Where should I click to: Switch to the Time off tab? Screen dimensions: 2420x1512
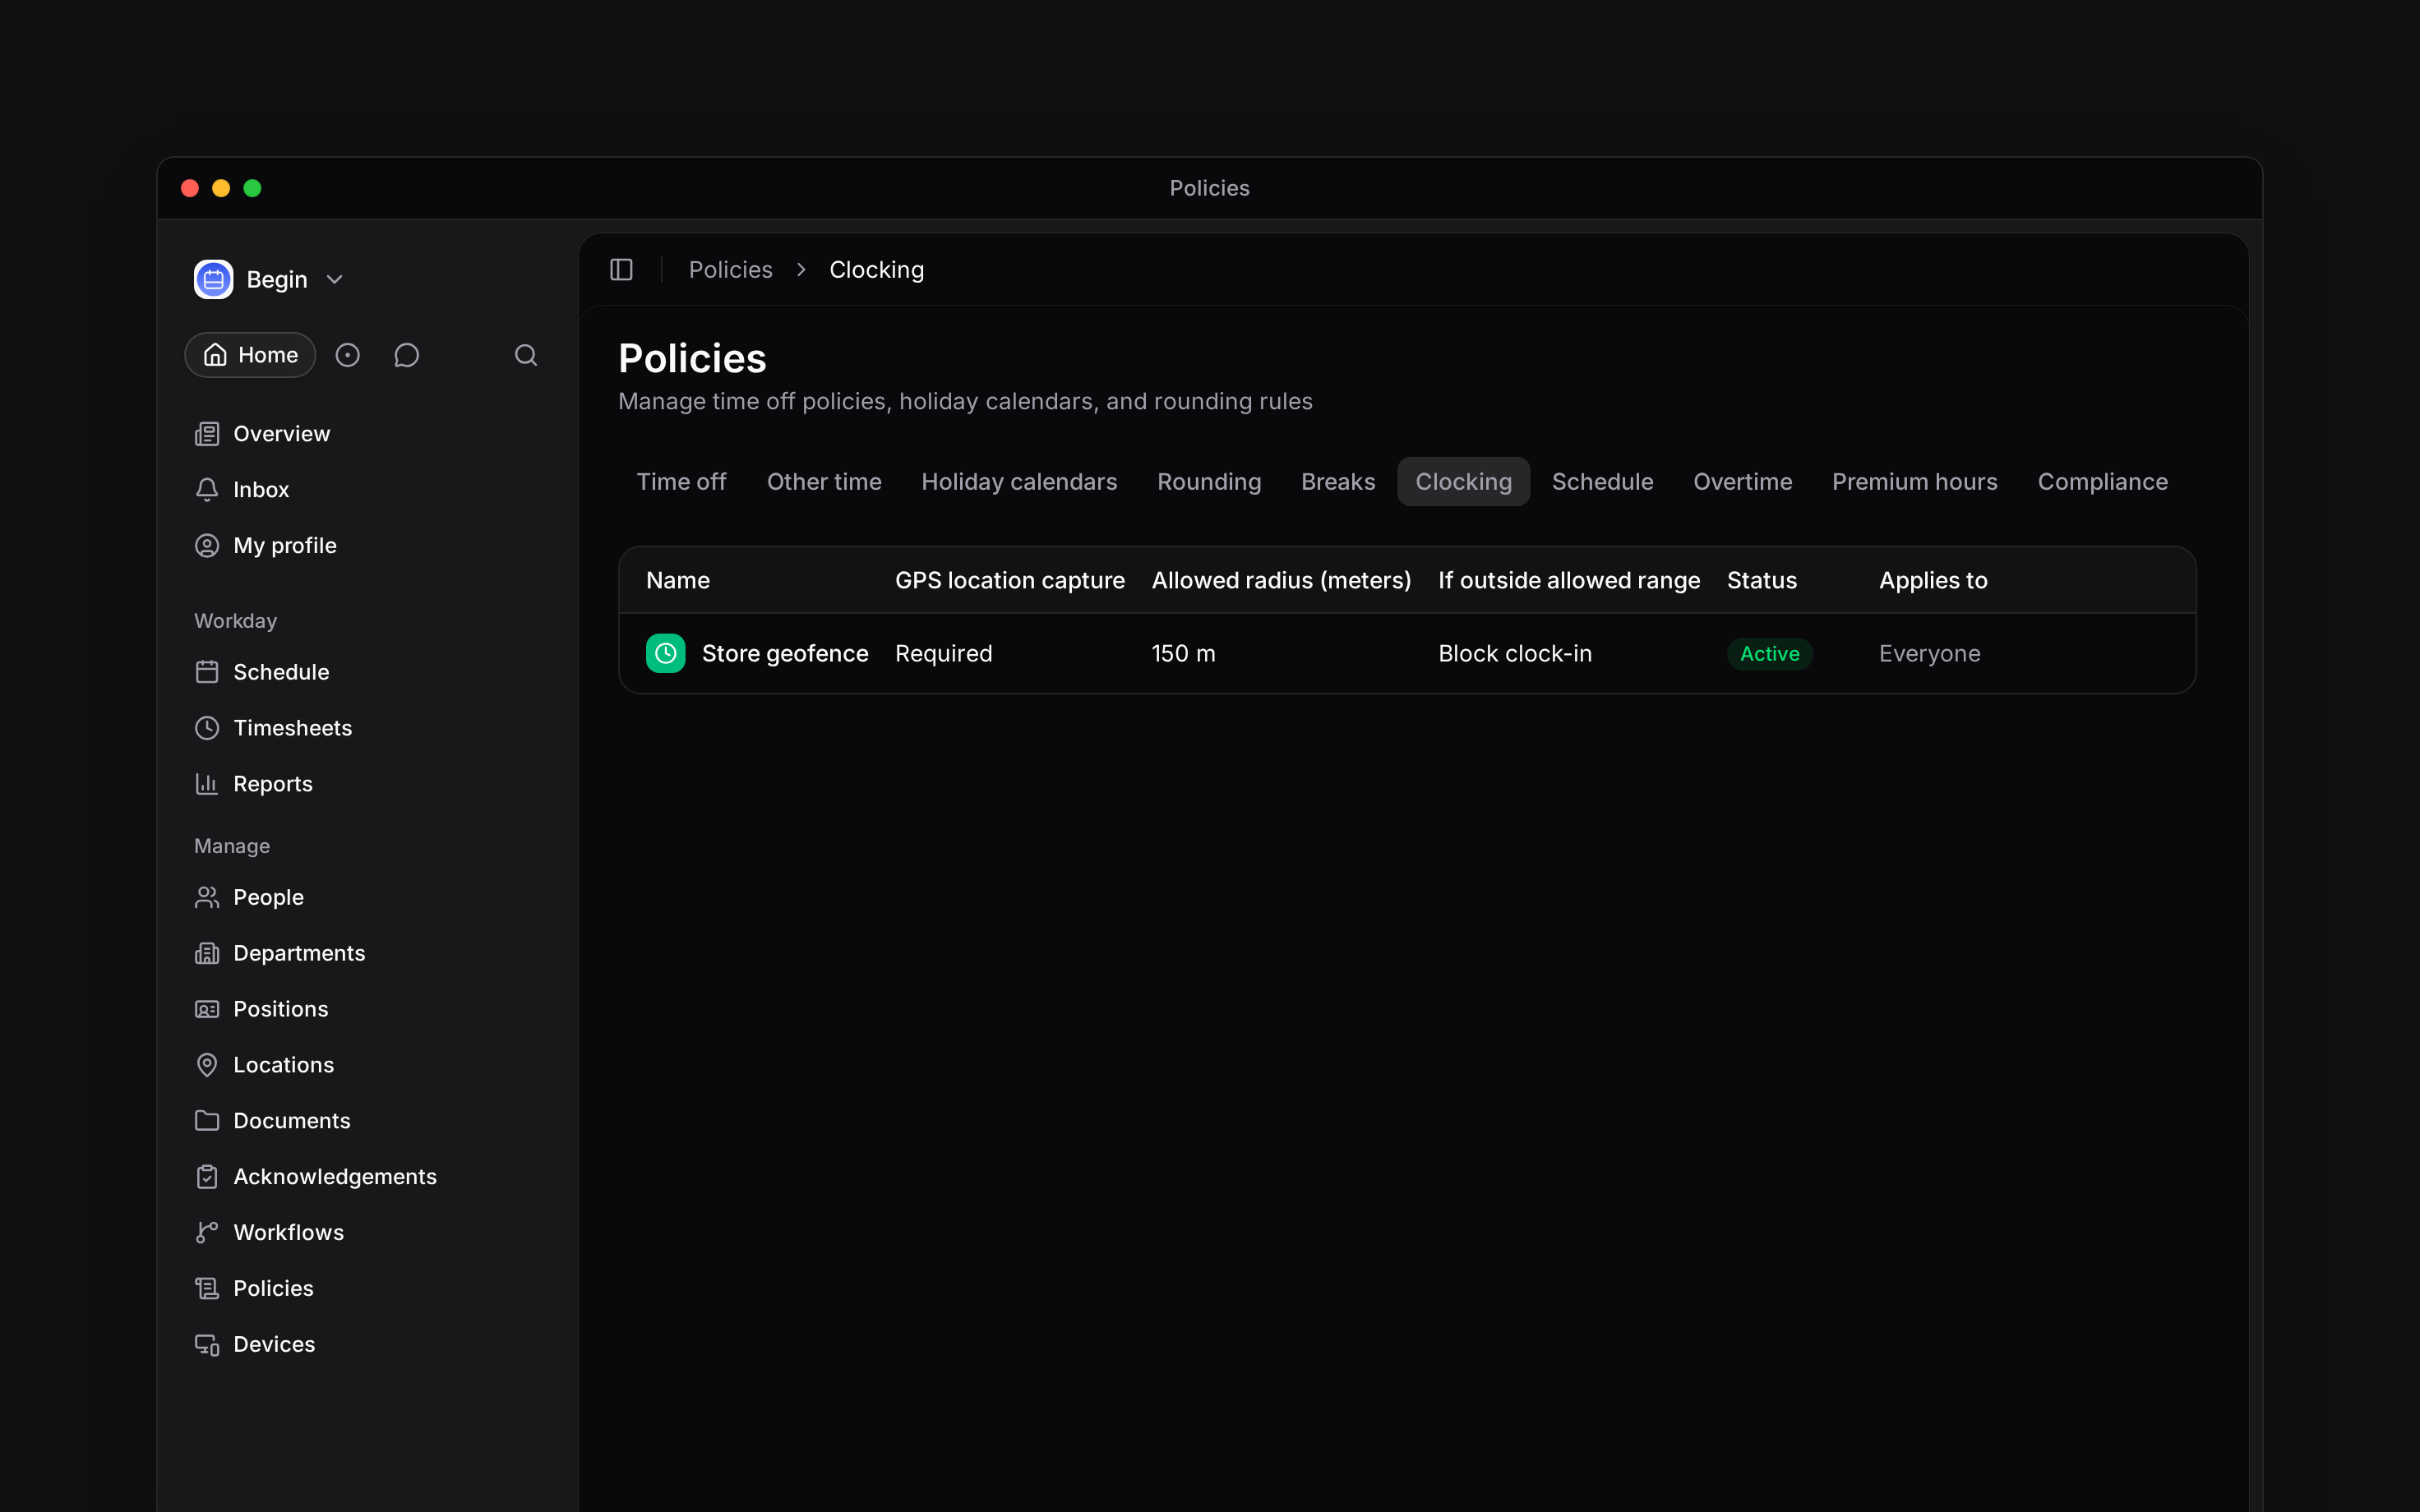point(682,482)
